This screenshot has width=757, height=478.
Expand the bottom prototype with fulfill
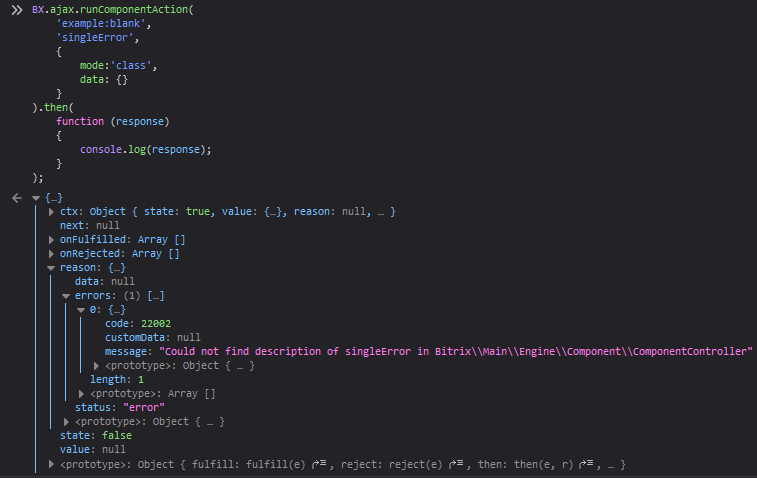coord(51,464)
